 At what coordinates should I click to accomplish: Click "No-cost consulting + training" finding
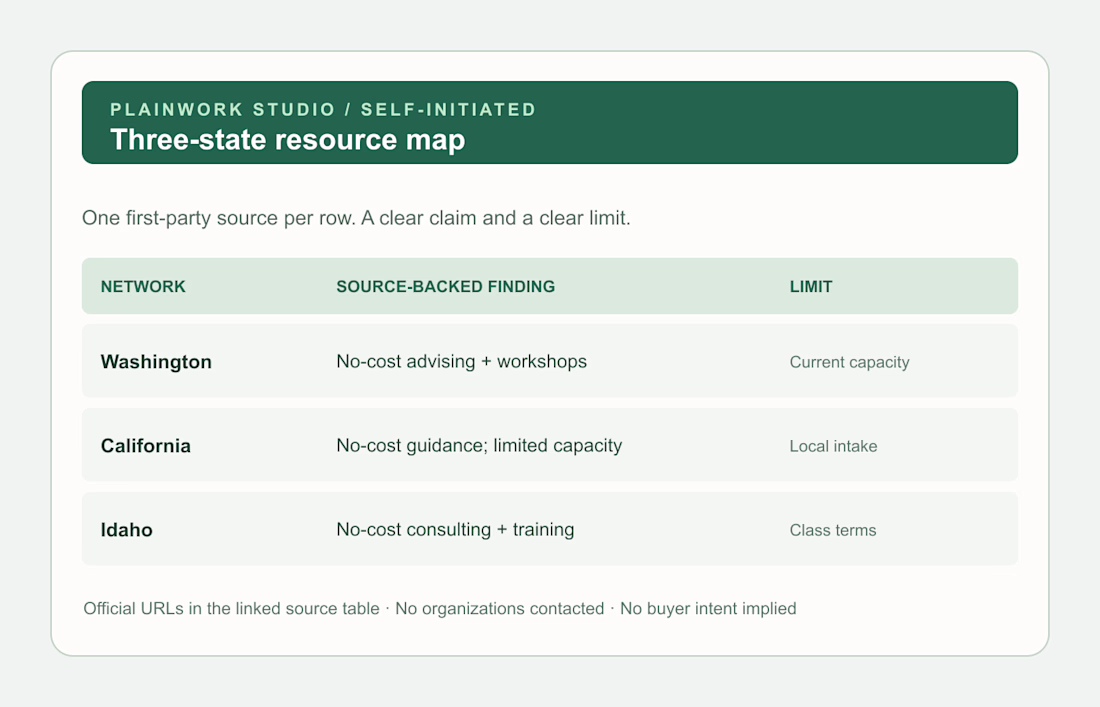(455, 530)
